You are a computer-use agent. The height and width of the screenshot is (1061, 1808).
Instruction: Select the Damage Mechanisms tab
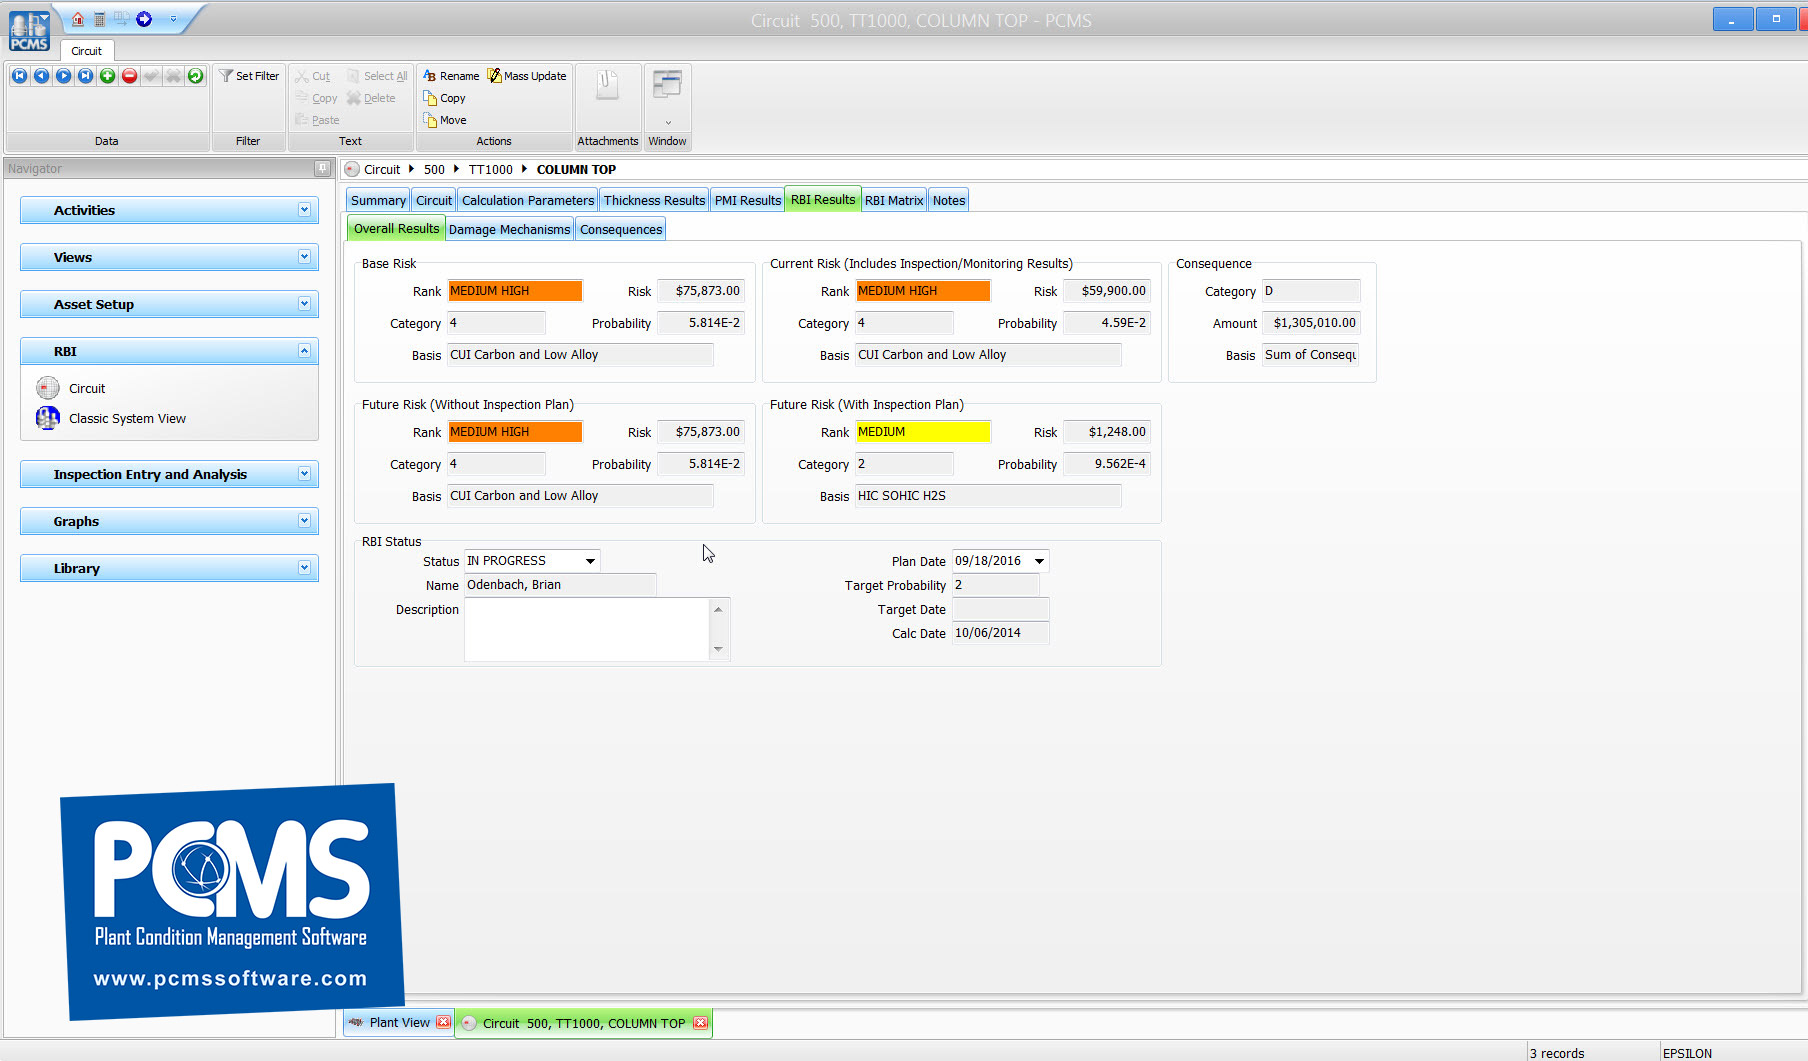coord(509,228)
